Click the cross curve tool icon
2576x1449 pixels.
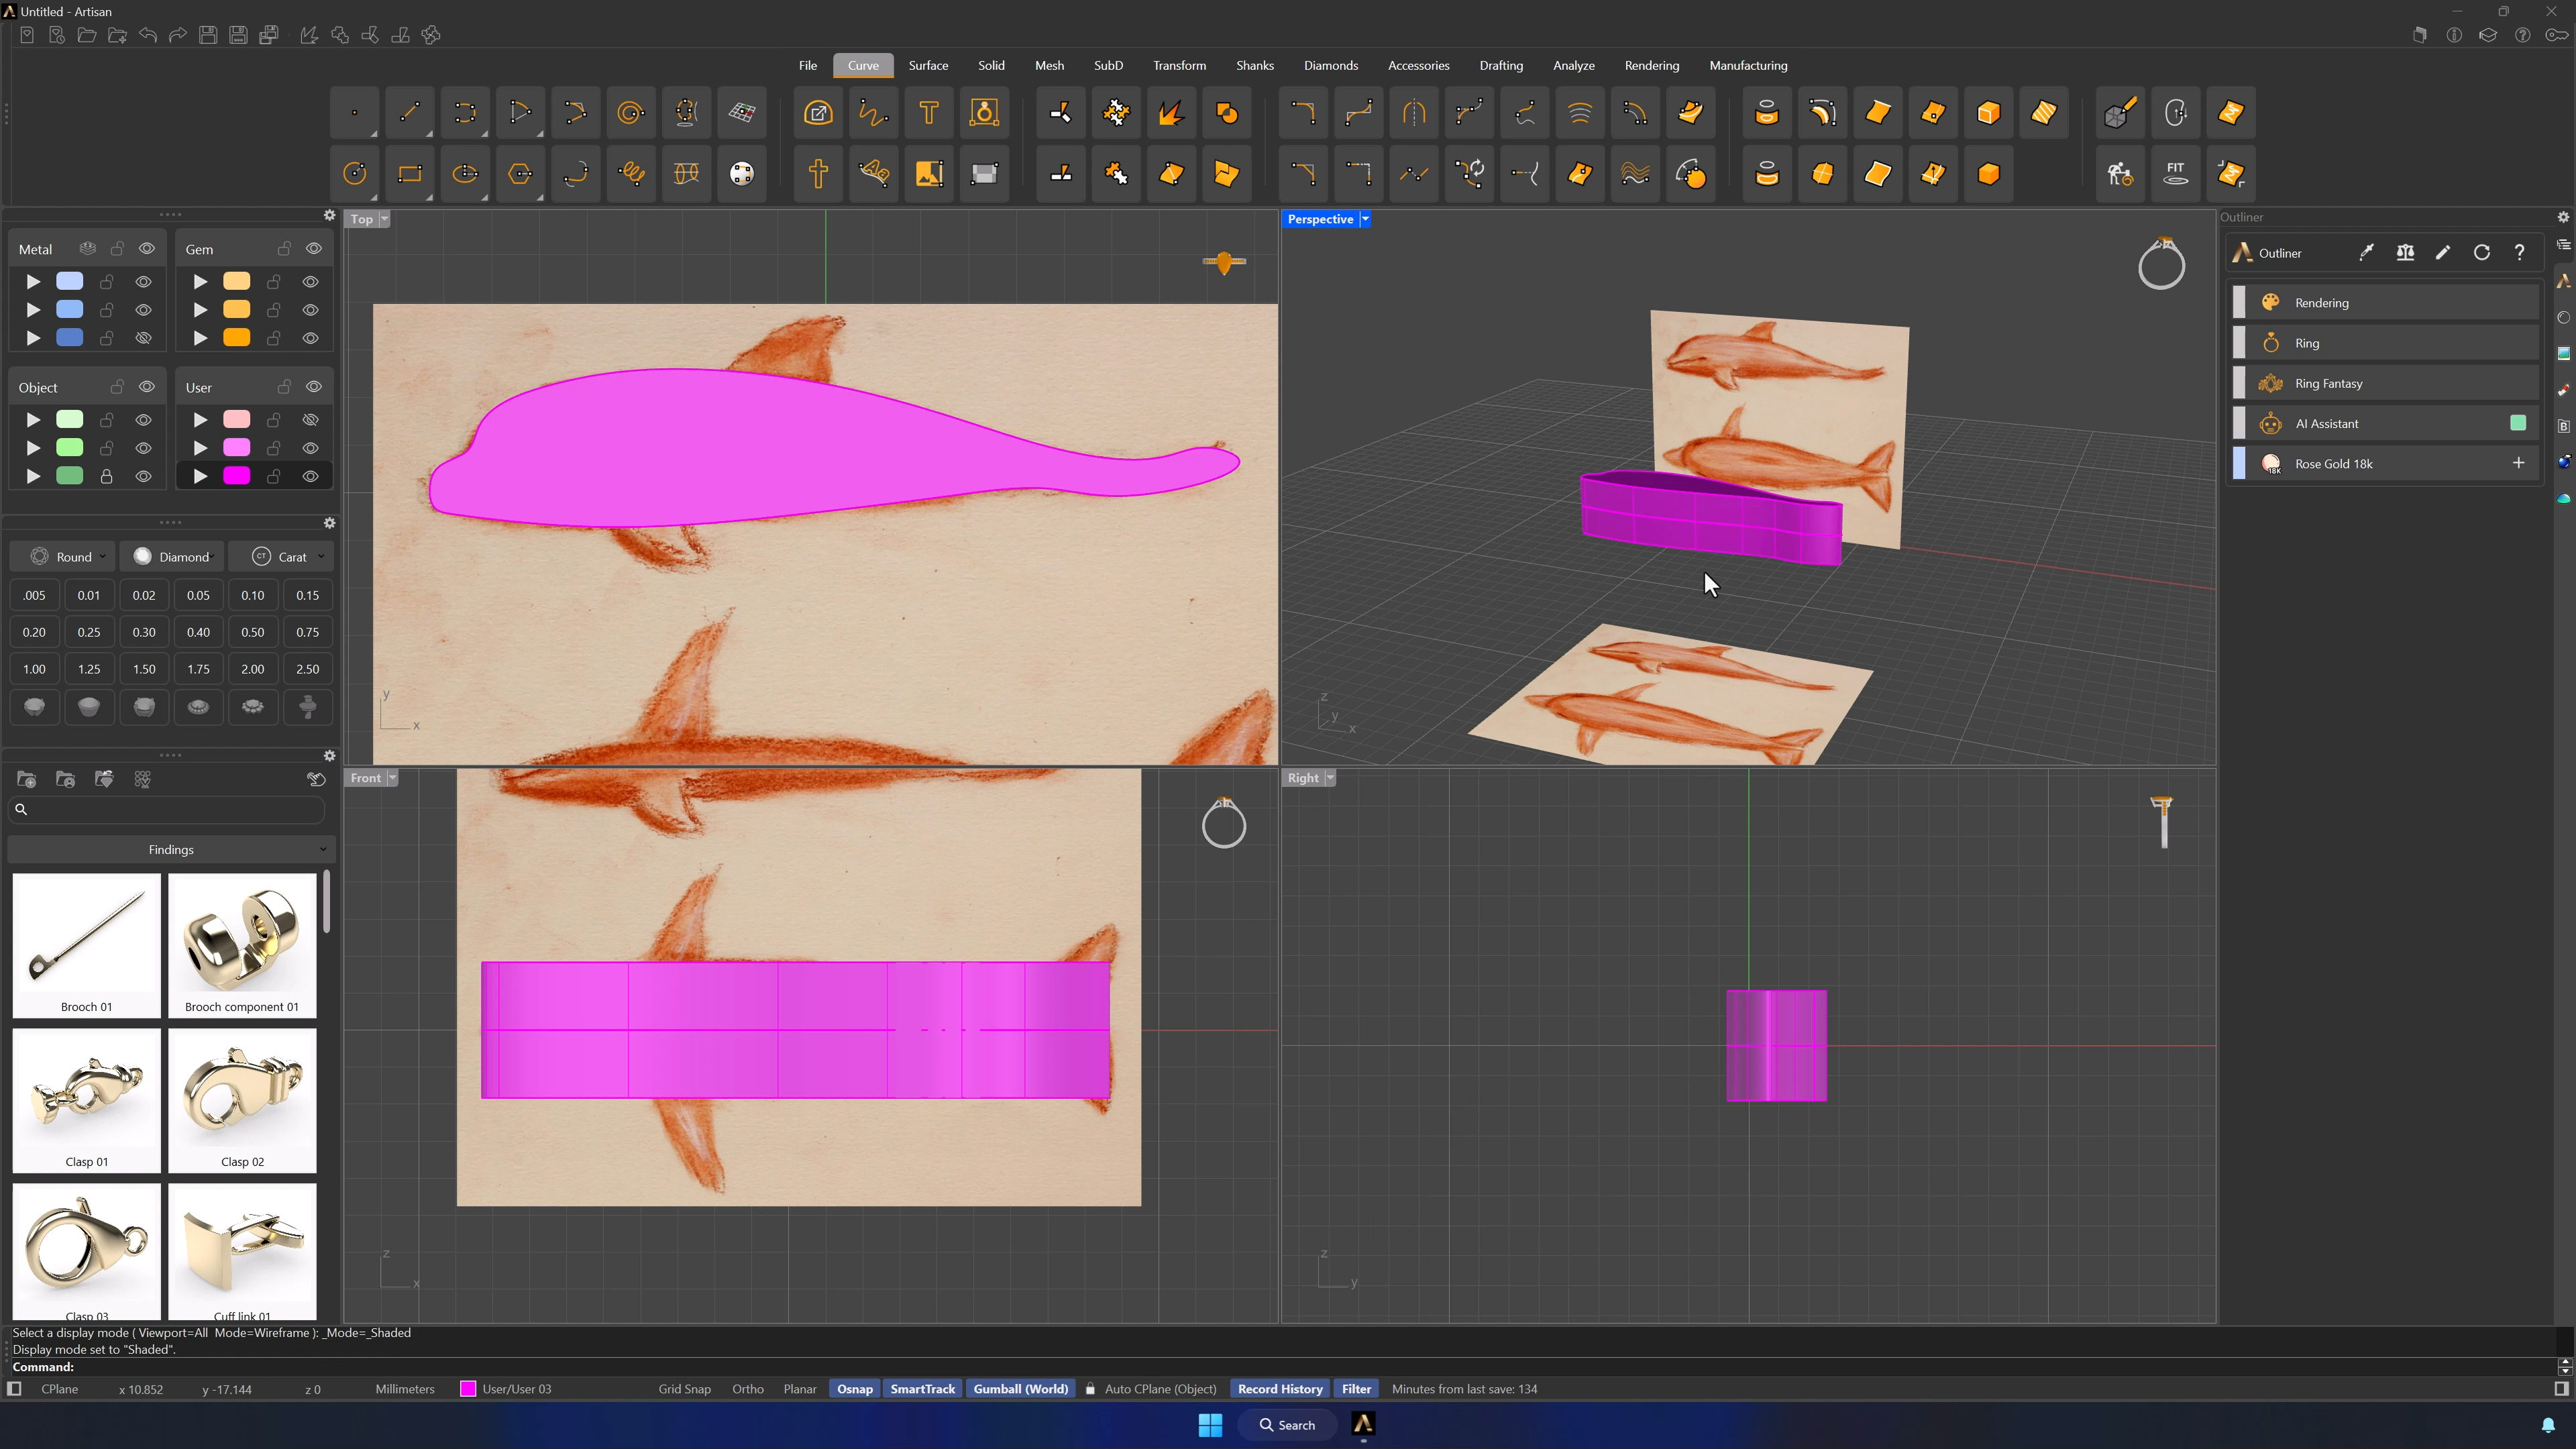click(x=818, y=174)
